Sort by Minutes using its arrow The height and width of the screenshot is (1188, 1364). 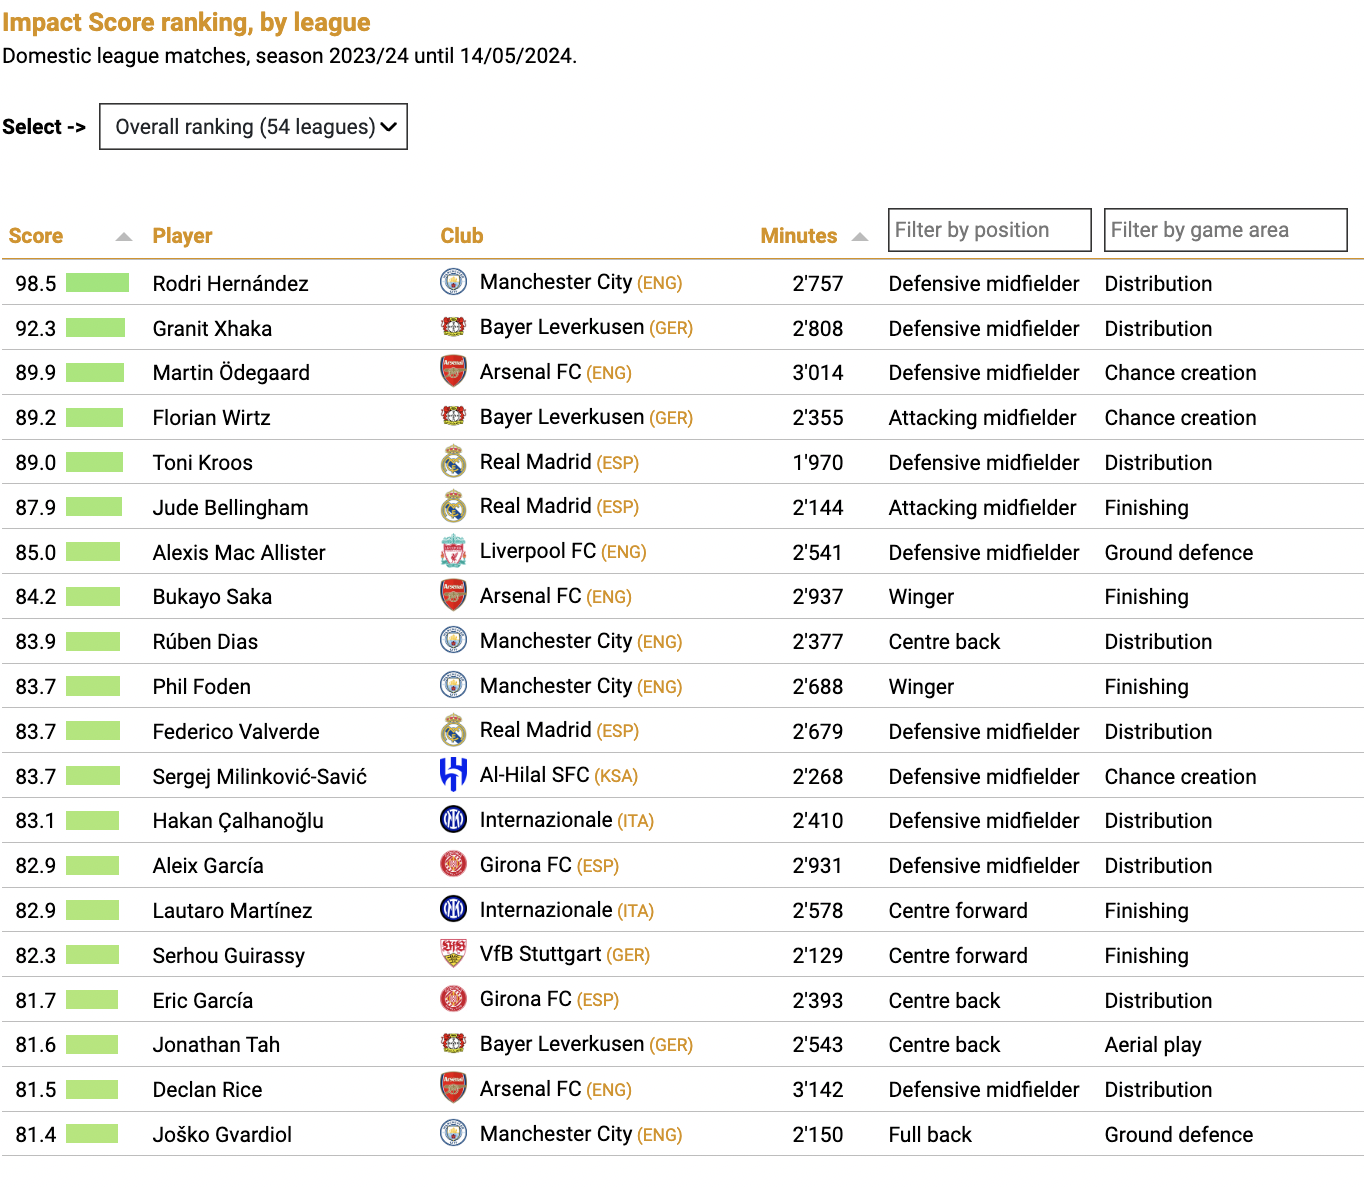click(x=860, y=237)
